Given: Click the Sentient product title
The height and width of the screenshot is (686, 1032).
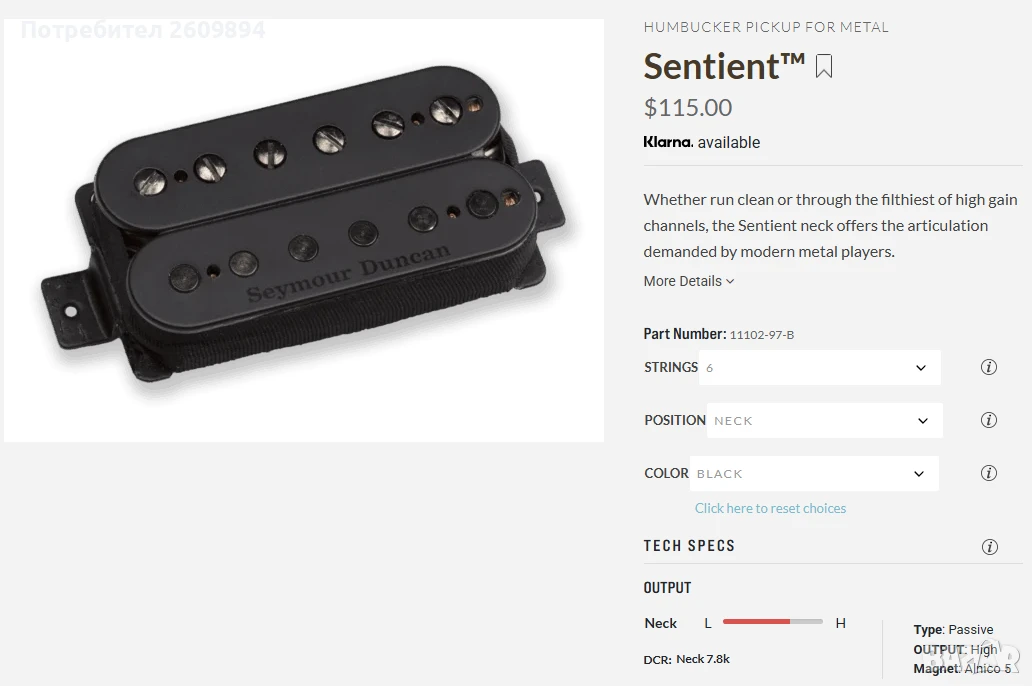Looking at the screenshot, I should pyautogui.click(x=724, y=66).
